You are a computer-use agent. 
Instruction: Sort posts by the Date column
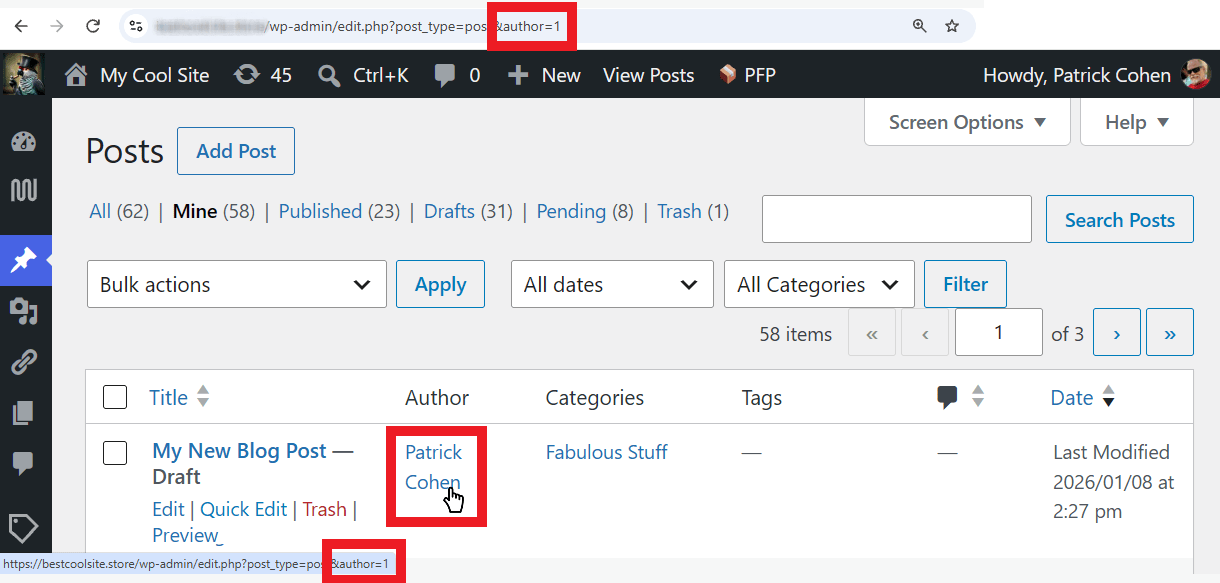coord(1082,397)
